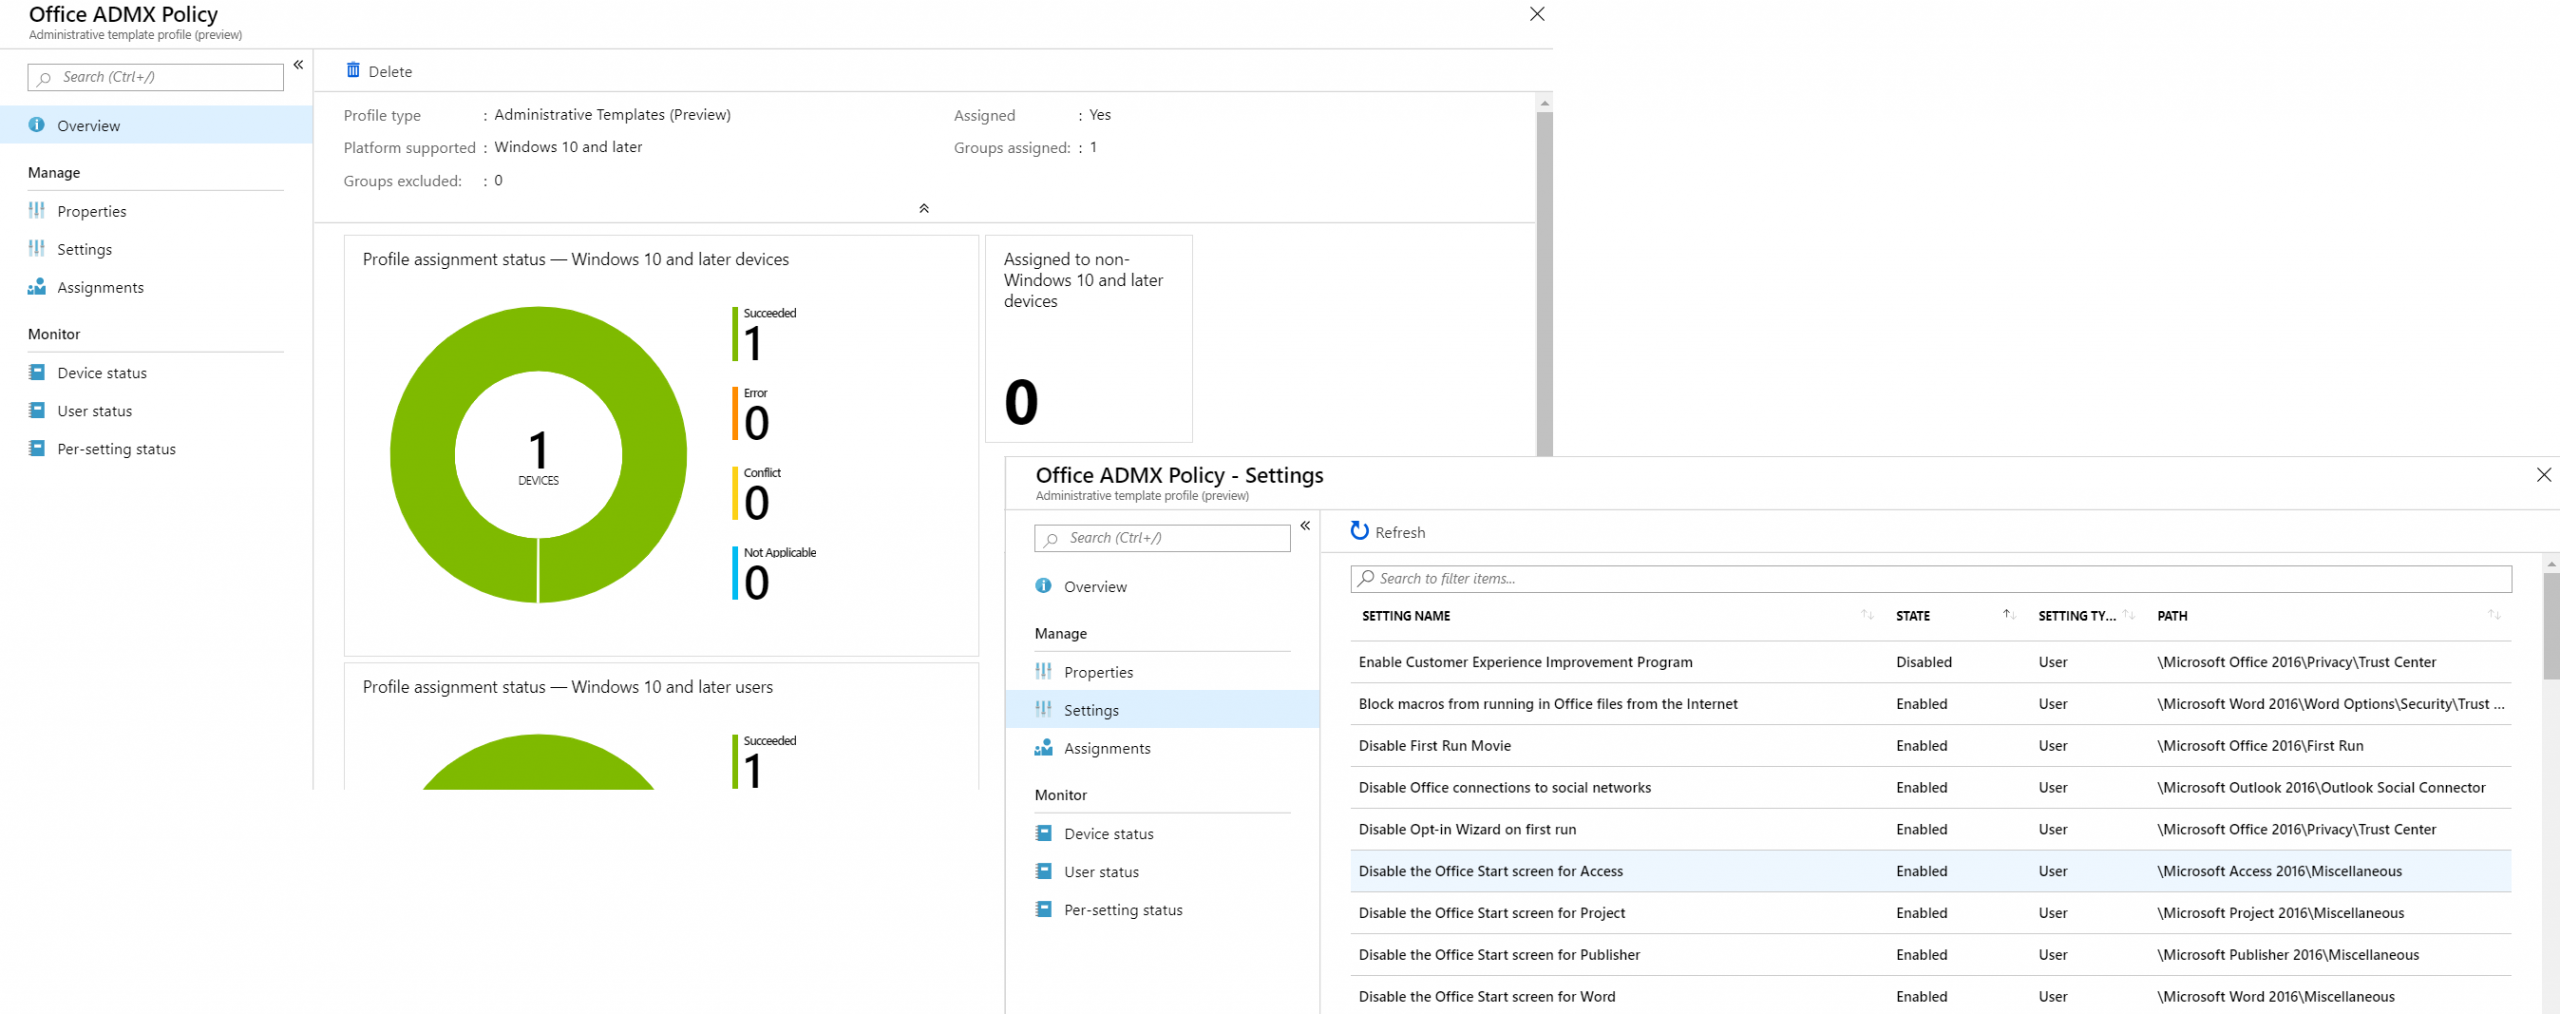Select 'Disable the Office Start screen for Word' row
Image resolution: width=2560 pixels, height=1014 pixels.
(1931, 996)
